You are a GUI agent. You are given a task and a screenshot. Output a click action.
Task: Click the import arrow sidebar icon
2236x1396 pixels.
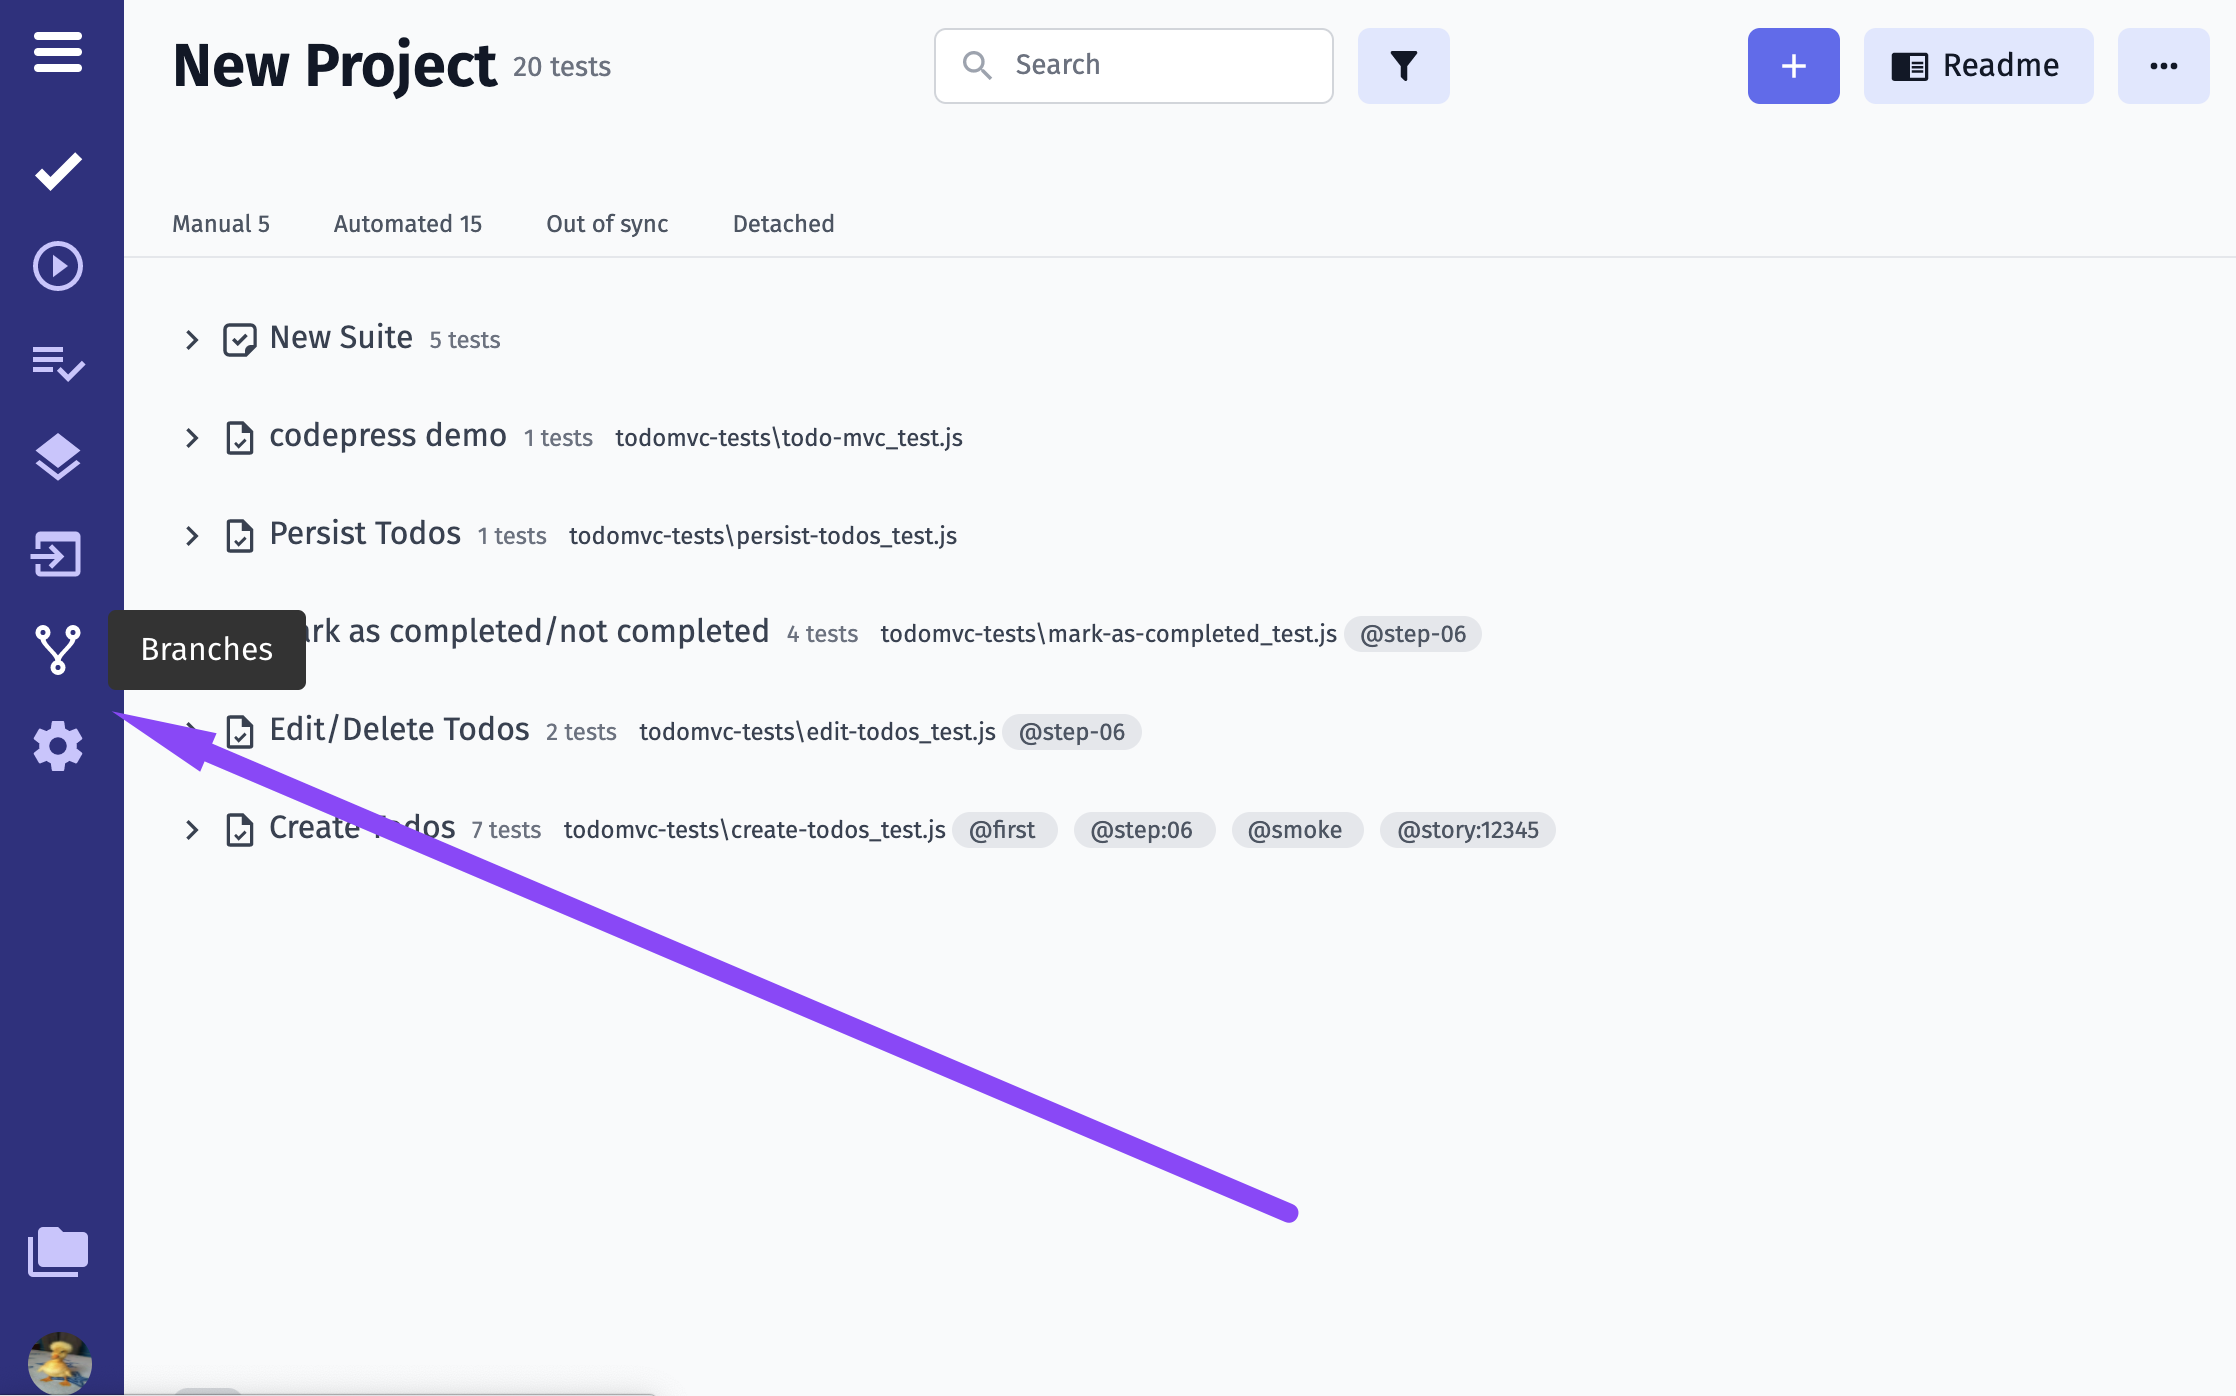58,554
